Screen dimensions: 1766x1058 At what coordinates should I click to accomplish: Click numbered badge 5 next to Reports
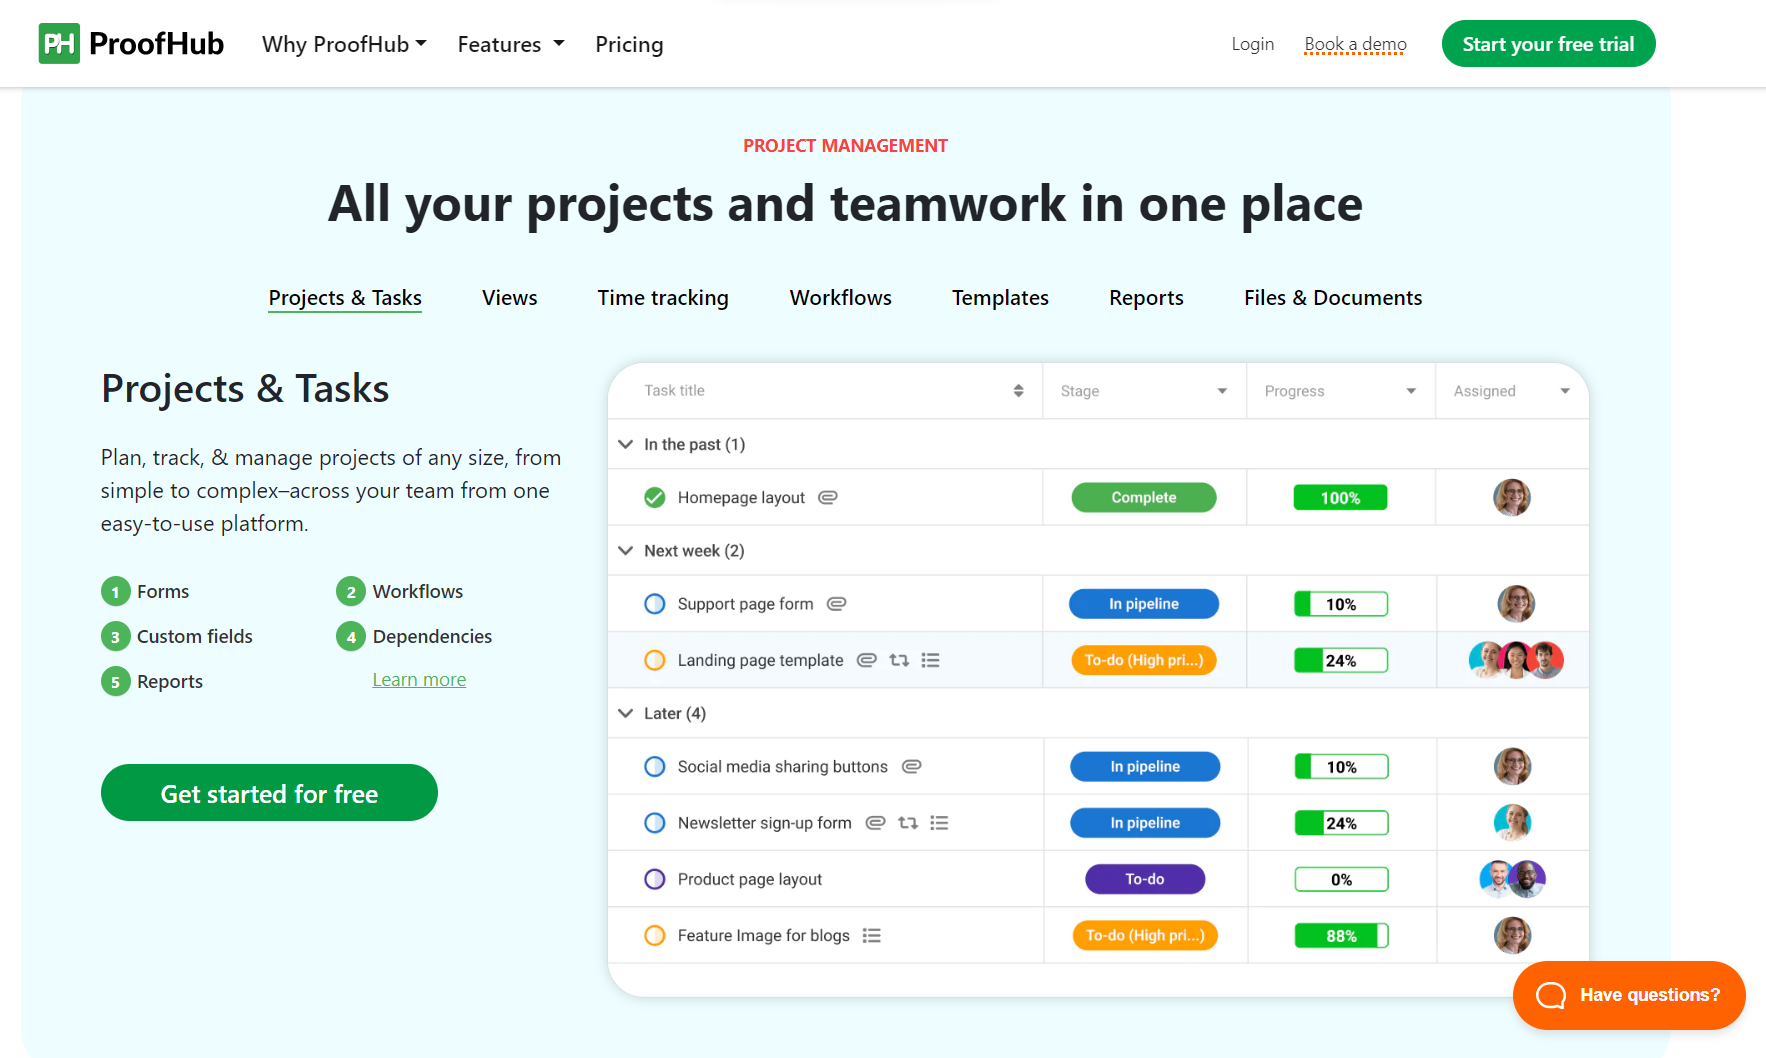click(116, 682)
